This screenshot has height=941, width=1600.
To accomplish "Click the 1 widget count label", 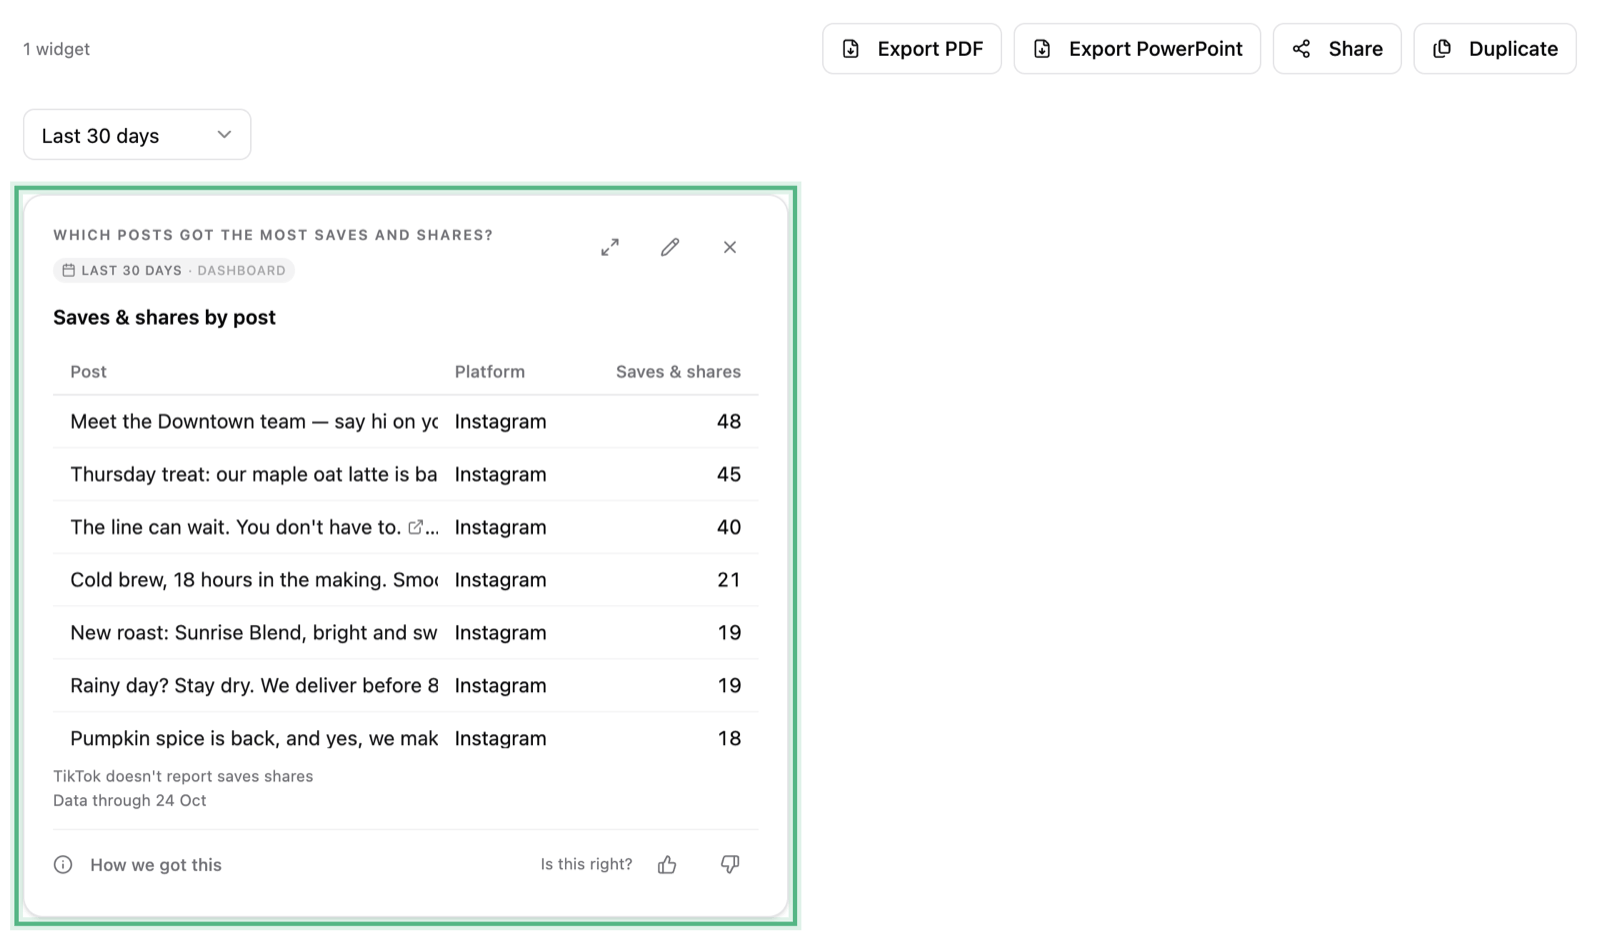I will 56,49.
